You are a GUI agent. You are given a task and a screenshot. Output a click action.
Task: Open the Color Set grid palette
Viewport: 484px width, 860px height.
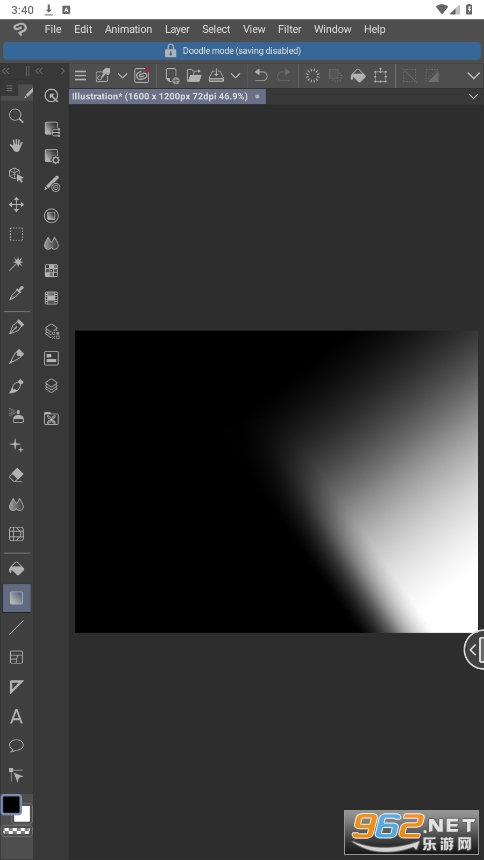[x=52, y=270]
